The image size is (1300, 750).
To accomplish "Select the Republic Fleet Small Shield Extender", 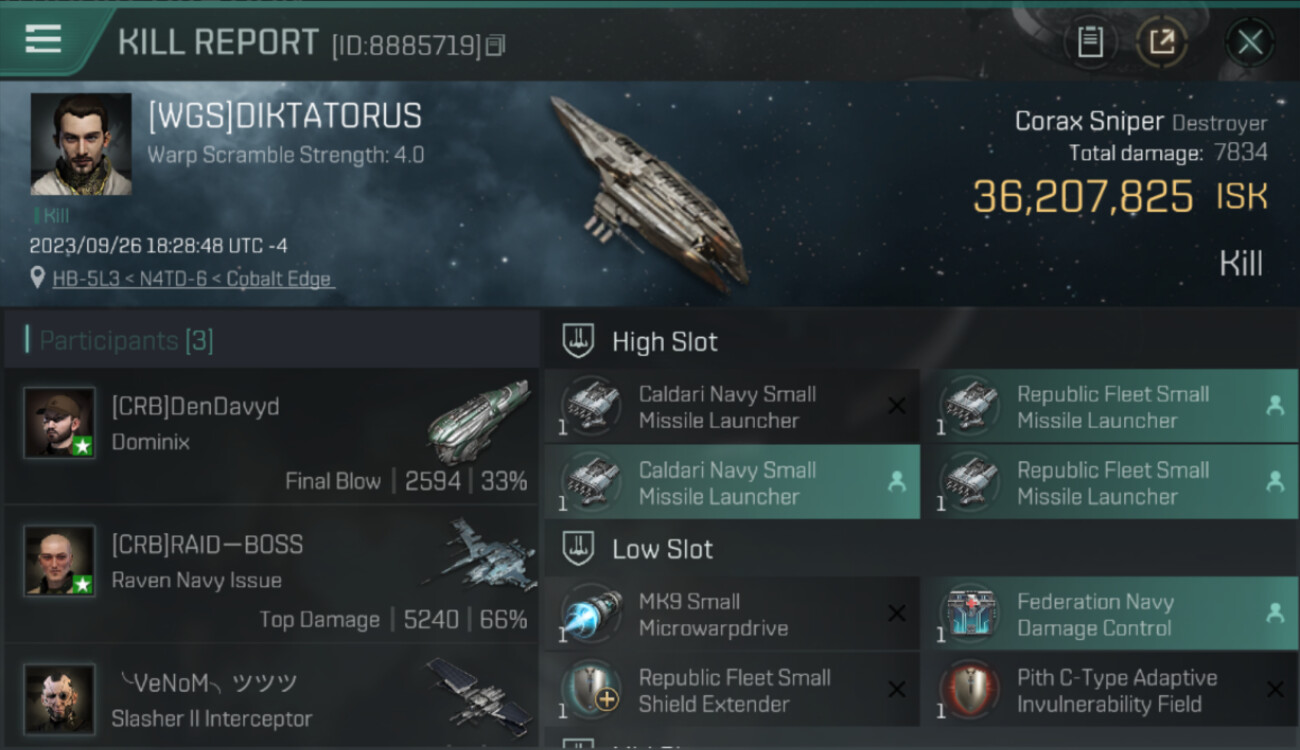I will click(x=732, y=690).
